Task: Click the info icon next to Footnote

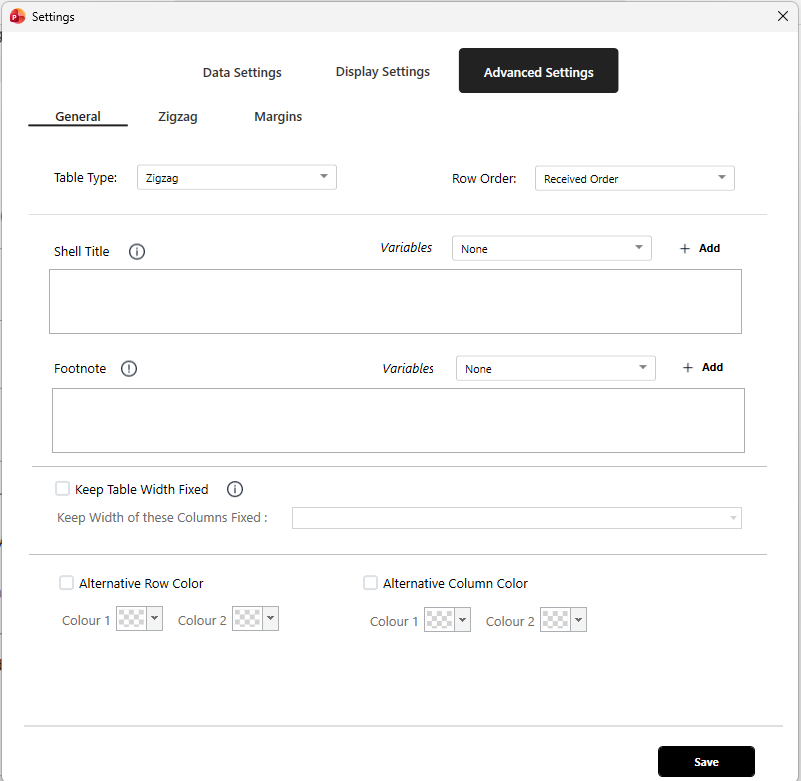Action: coord(129,369)
